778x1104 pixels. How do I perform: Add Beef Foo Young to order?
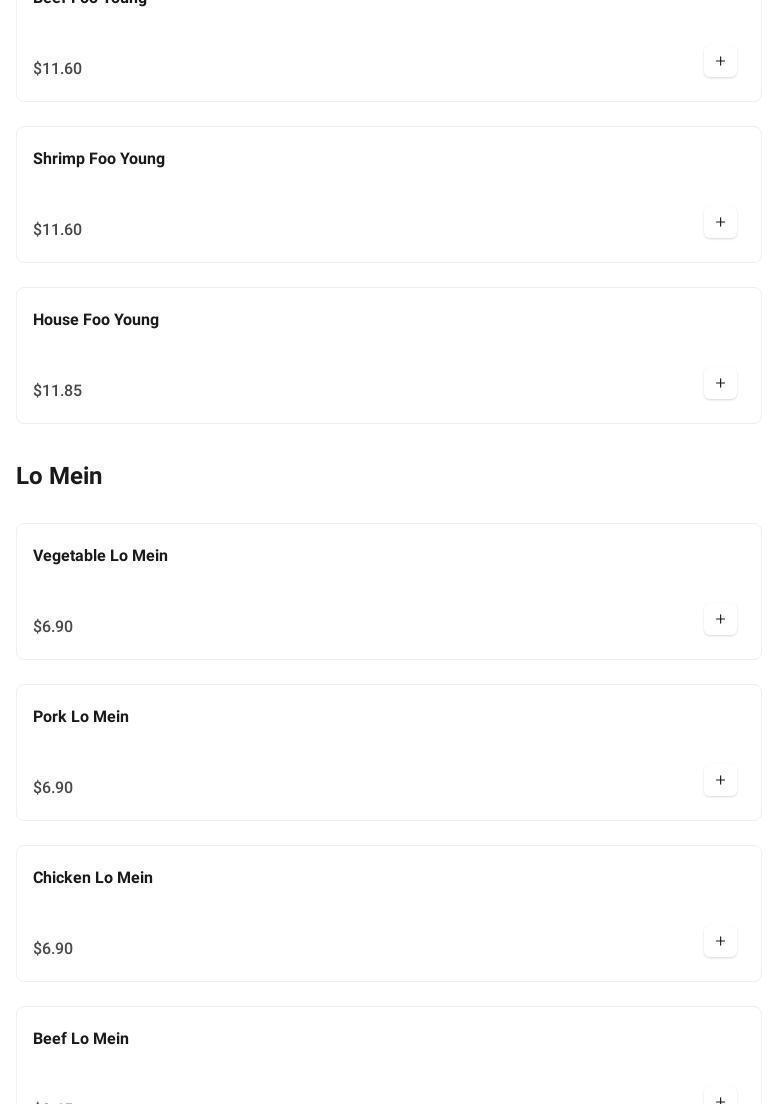click(x=720, y=62)
